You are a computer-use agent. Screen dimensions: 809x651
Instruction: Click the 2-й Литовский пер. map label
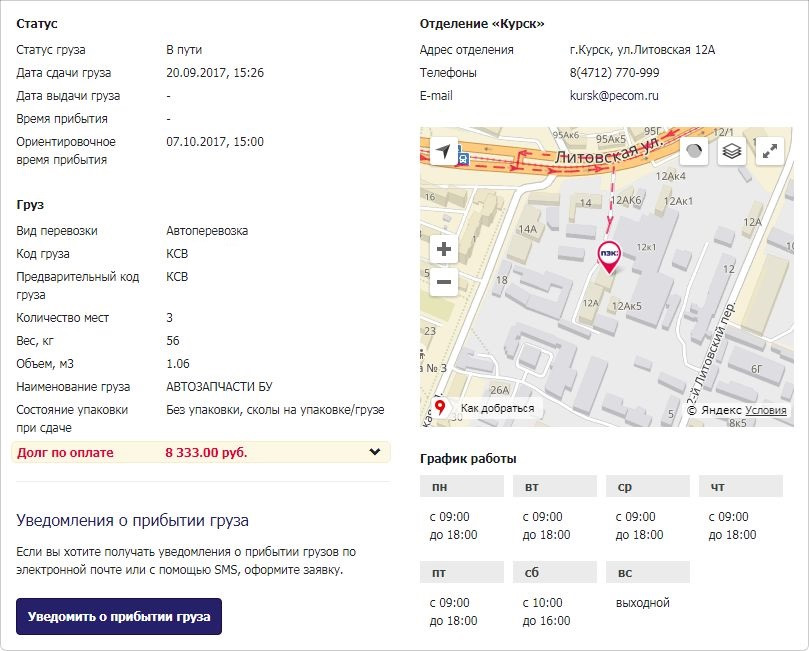pos(711,356)
